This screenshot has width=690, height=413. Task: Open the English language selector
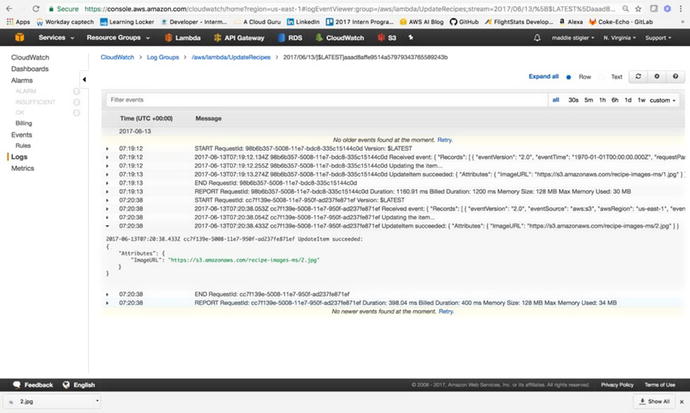[x=79, y=385]
